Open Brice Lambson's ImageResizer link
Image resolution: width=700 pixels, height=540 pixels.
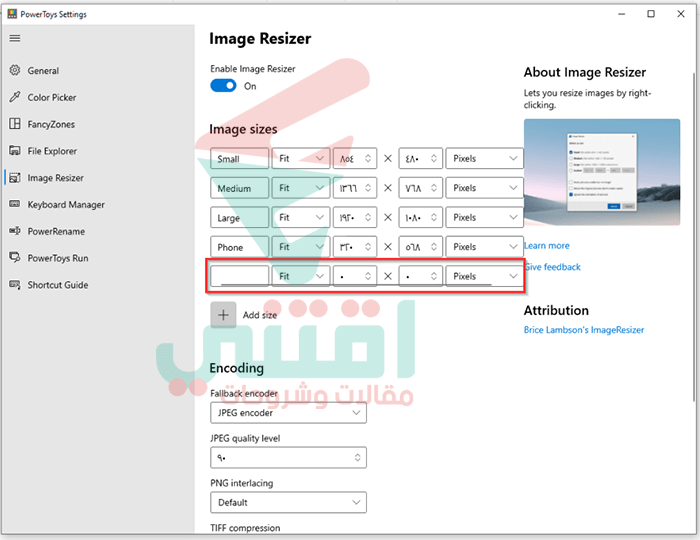tap(584, 330)
